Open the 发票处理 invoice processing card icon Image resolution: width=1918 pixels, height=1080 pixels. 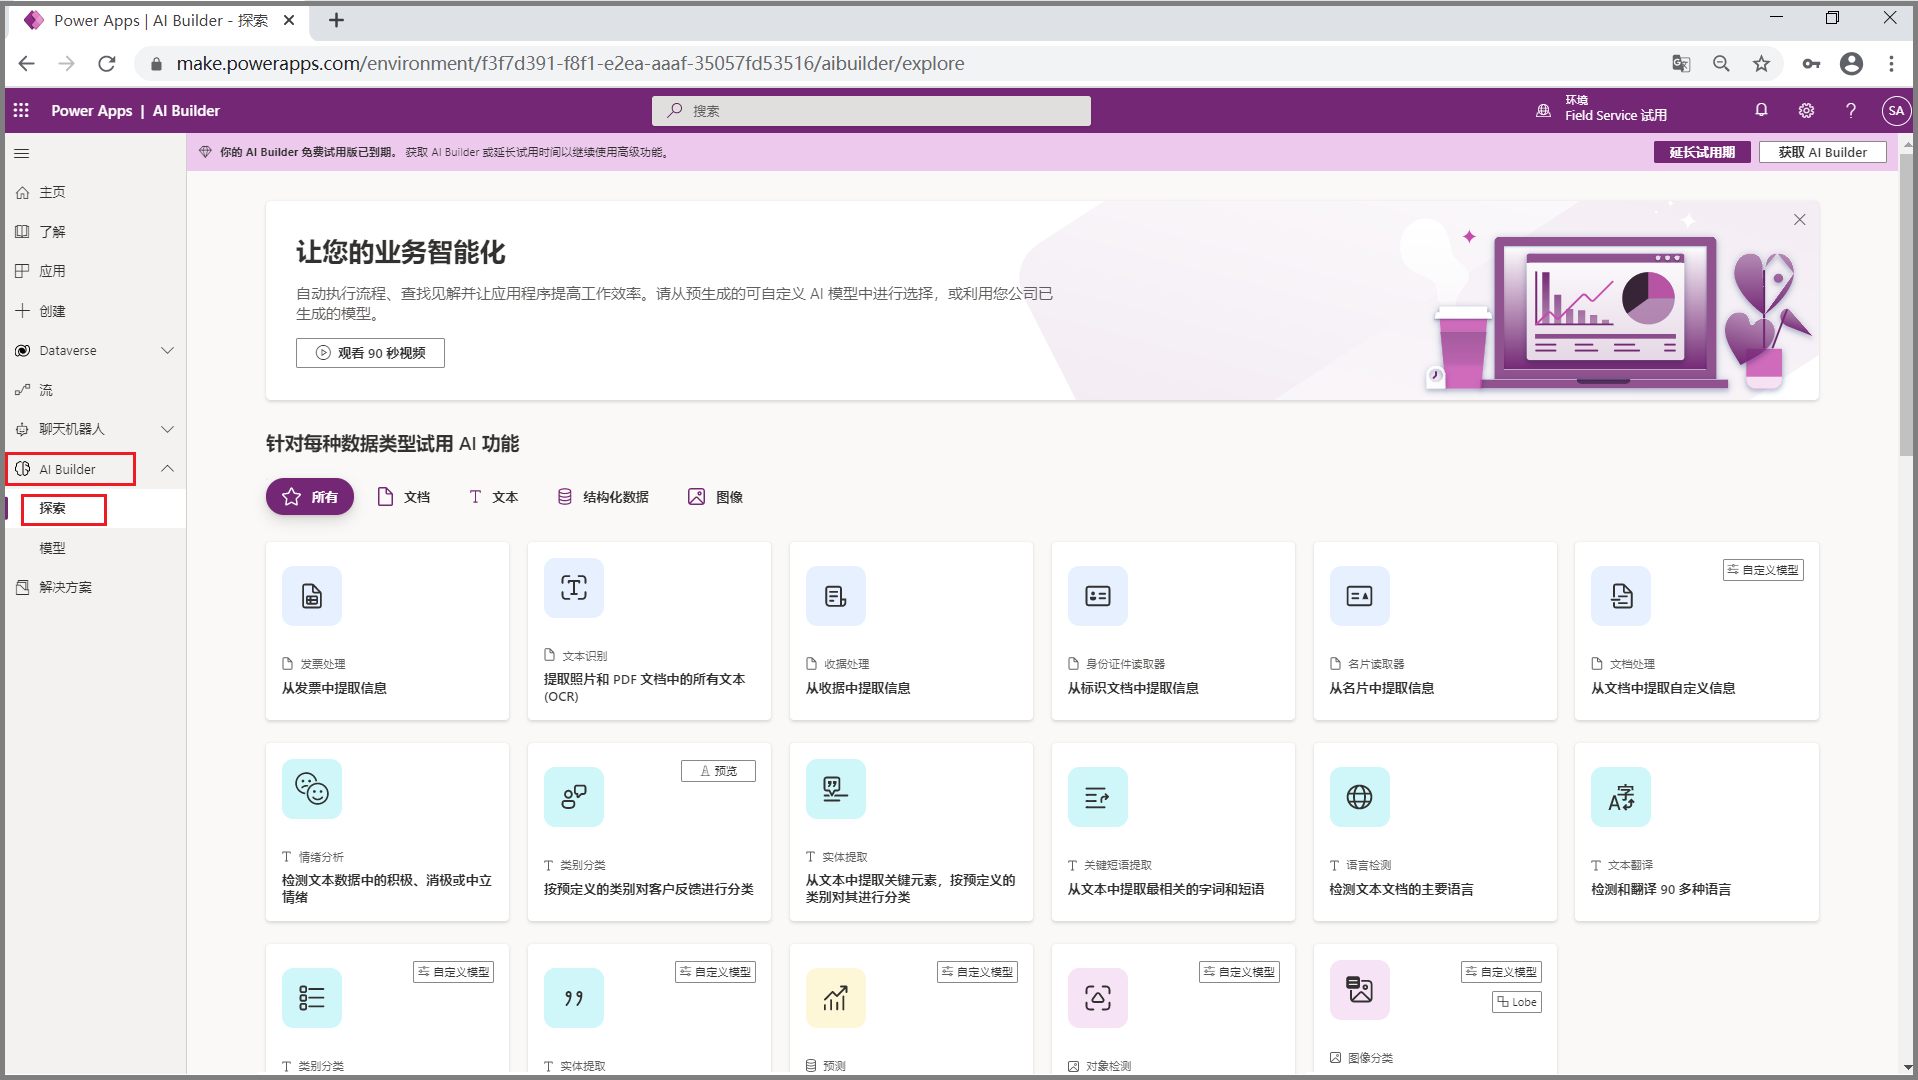[312, 596]
